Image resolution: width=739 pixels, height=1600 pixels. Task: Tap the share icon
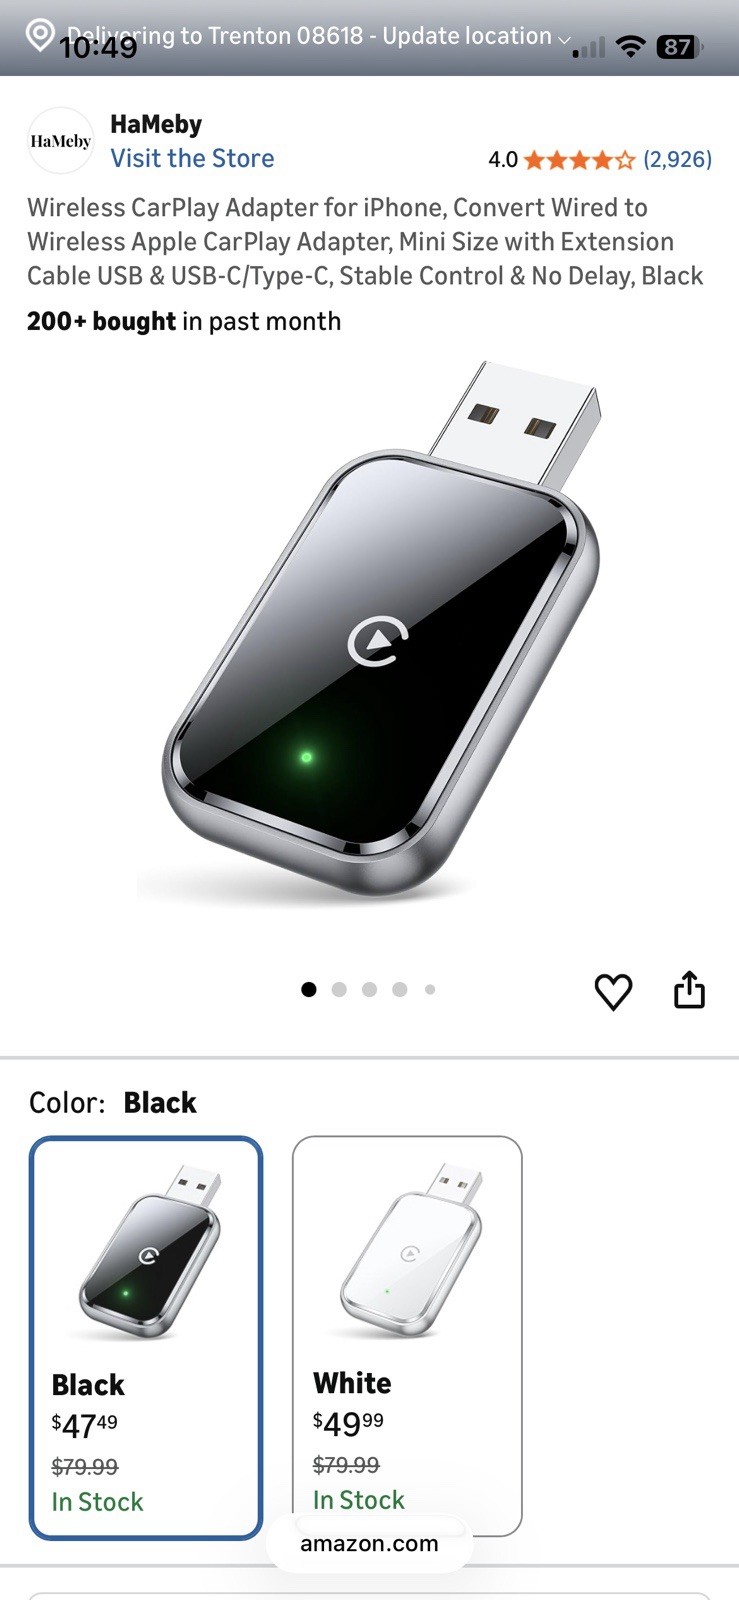tap(689, 989)
